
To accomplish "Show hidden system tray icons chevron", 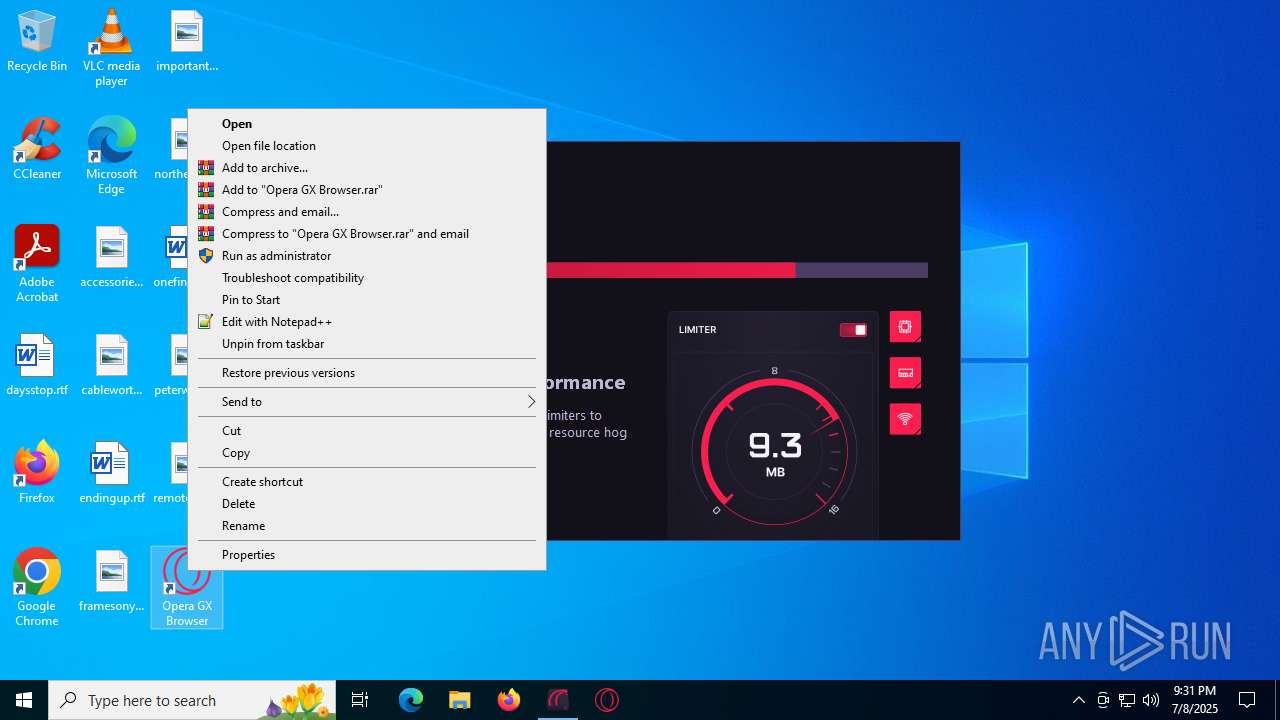I will [1078, 700].
